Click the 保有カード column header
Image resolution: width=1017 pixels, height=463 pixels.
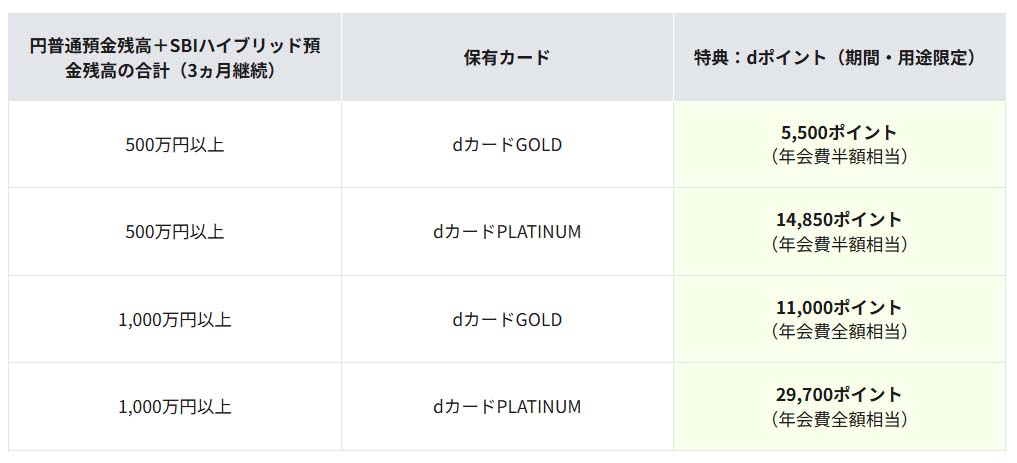tap(507, 58)
